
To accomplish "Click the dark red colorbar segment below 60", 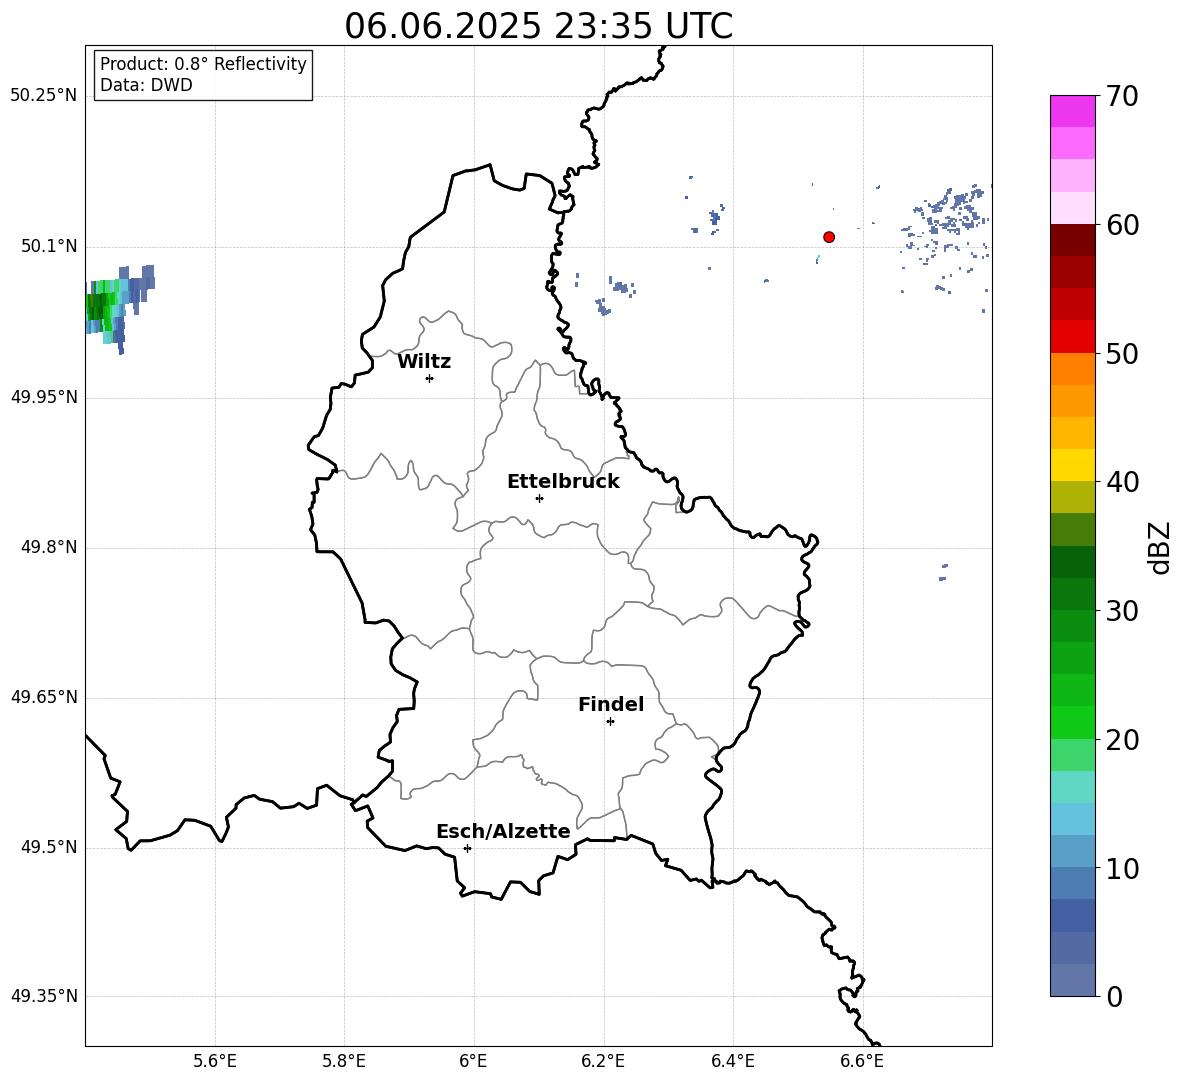I will [1072, 240].
